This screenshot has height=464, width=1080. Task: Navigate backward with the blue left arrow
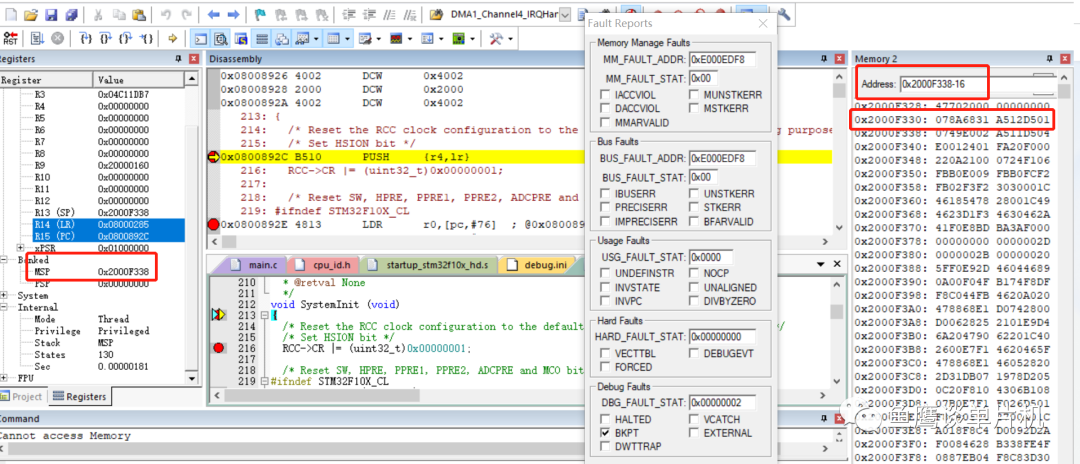coord(214,14)
